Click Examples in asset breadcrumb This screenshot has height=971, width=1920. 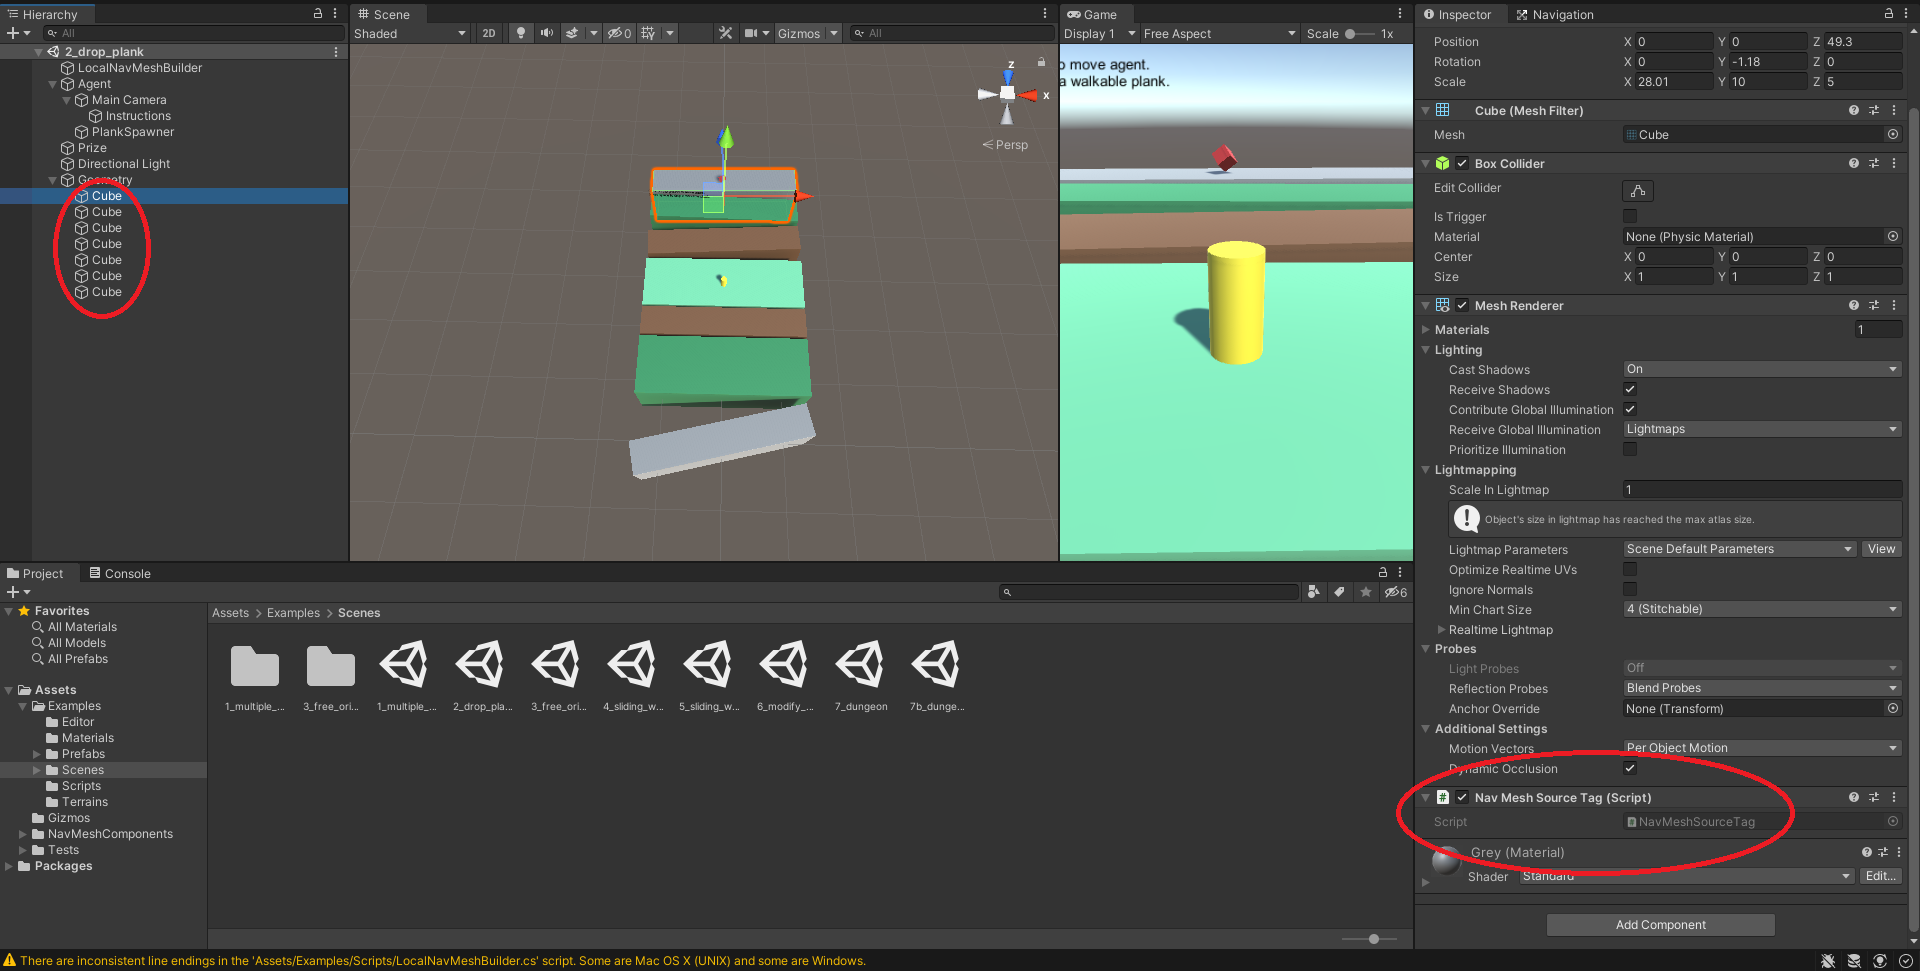click(293, 613)
